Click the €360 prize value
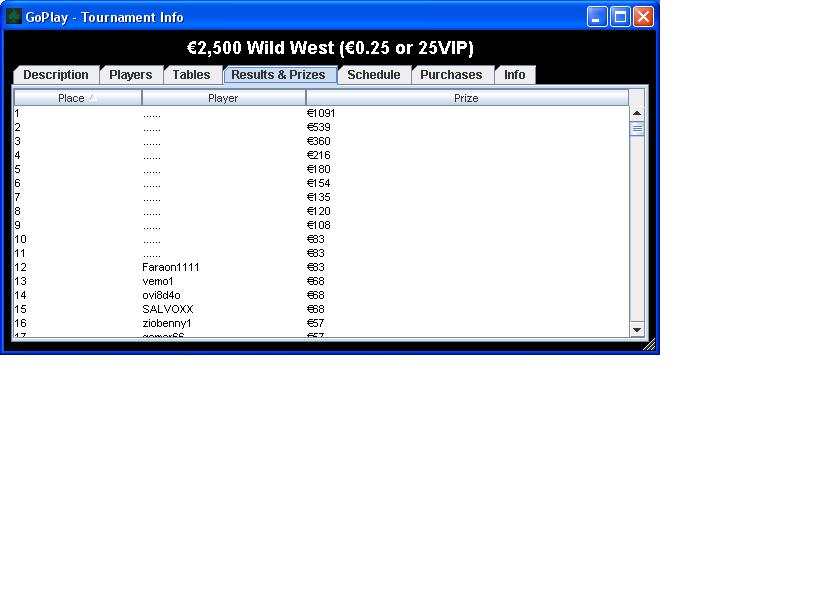The height and width of the screenshot is (612, 813). [318, 141]
